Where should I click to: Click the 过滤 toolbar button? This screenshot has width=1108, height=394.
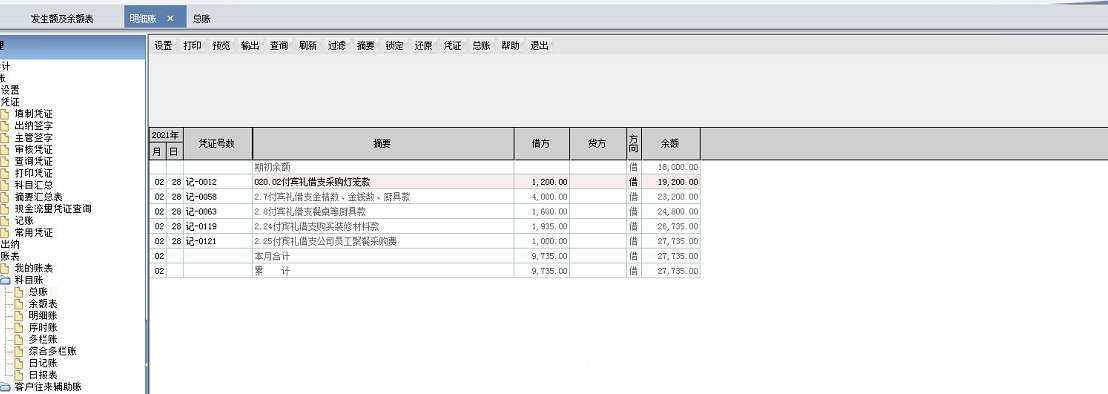tap(336, 46)
